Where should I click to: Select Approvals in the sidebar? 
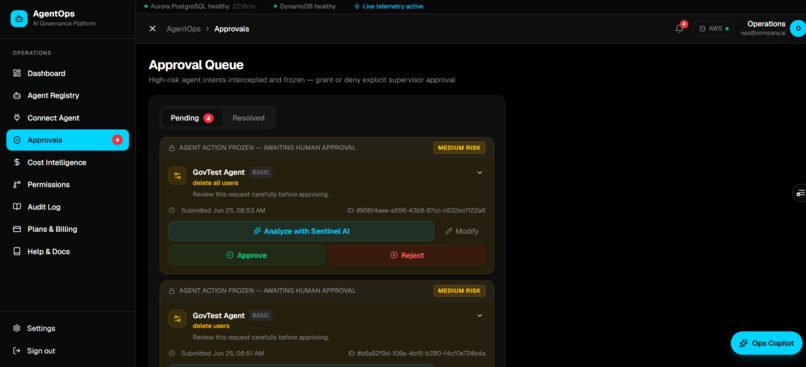click(x=67, y=140)
